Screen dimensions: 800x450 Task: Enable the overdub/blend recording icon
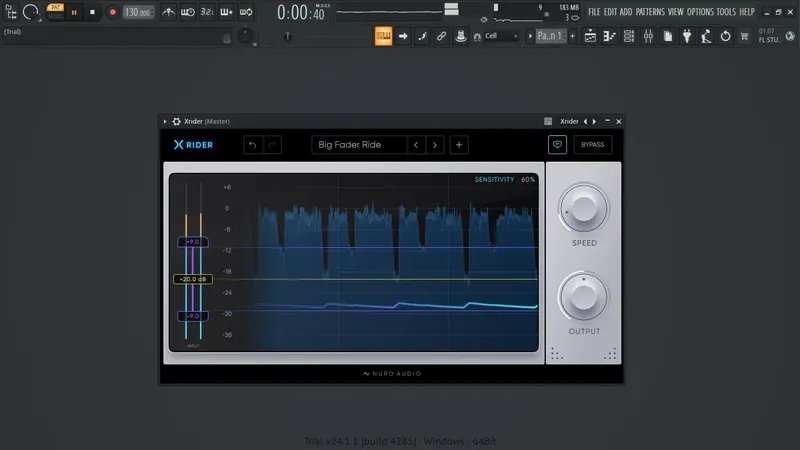click(226, 12)
